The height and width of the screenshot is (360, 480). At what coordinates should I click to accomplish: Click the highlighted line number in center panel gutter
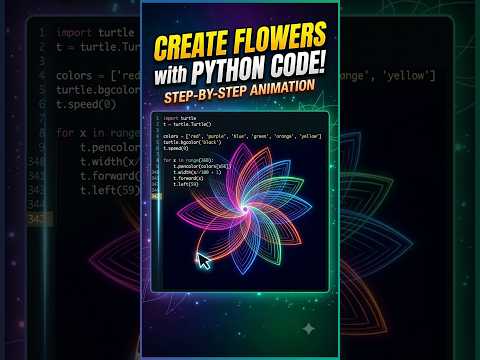pyautogui.click(x=156, y=197)
